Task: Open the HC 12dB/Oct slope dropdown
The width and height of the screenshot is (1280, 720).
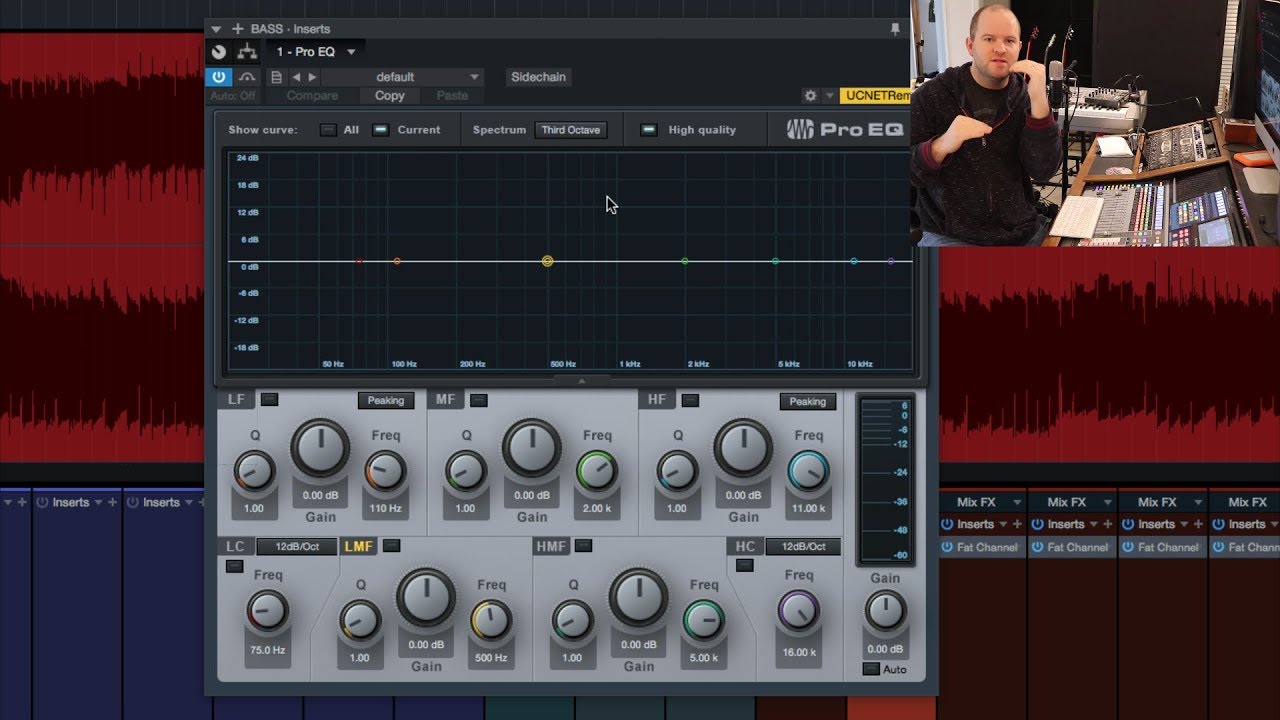Action: pos(804,547)
